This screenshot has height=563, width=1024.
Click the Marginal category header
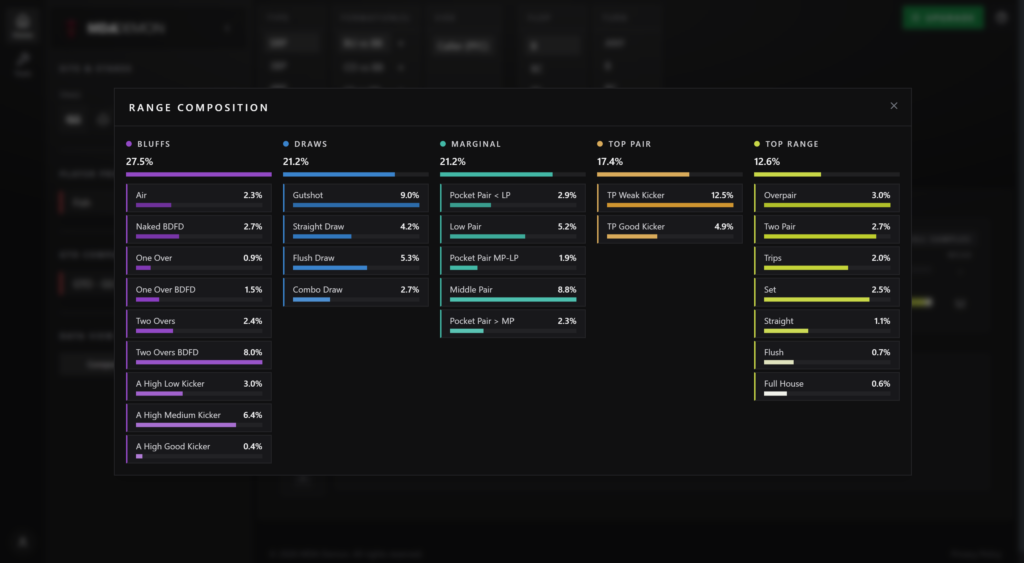pyautogui.click(x=470, y=144)
